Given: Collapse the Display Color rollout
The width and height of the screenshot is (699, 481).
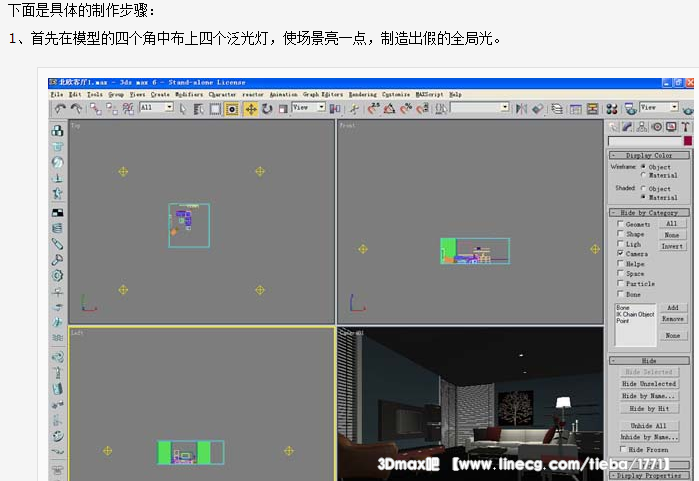Looking at the screenshot, I should pyautogui.click(x=649, y=156).
